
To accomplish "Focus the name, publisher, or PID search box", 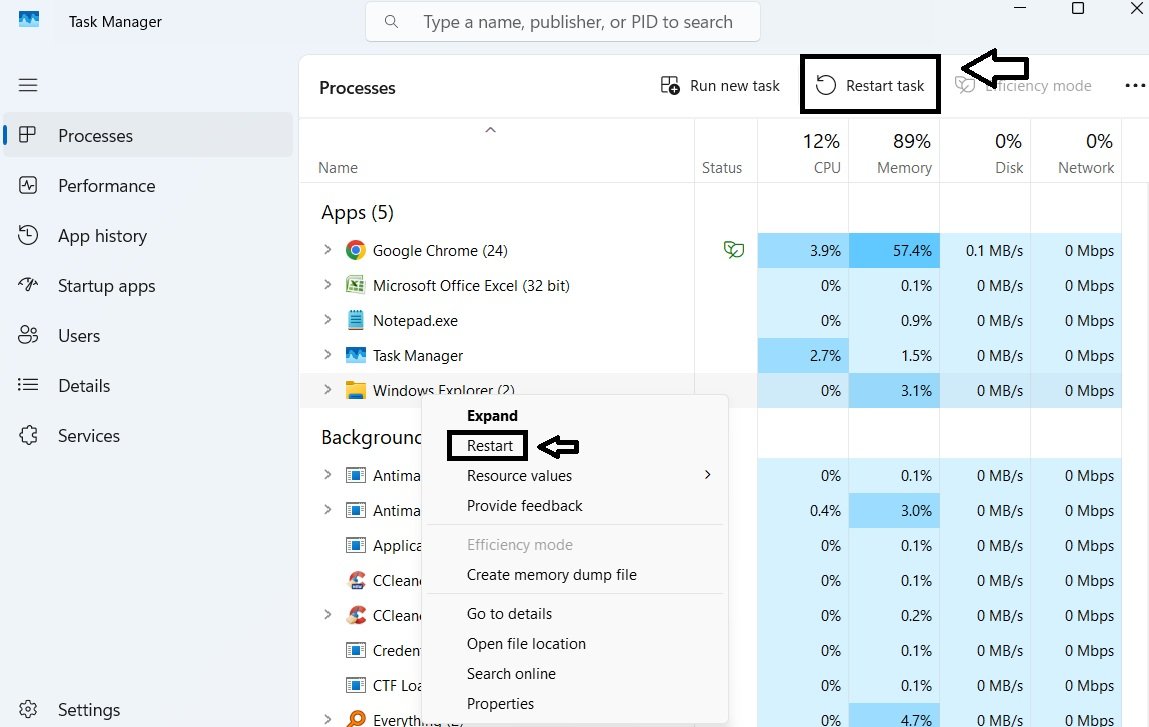I will coord(563,22).
